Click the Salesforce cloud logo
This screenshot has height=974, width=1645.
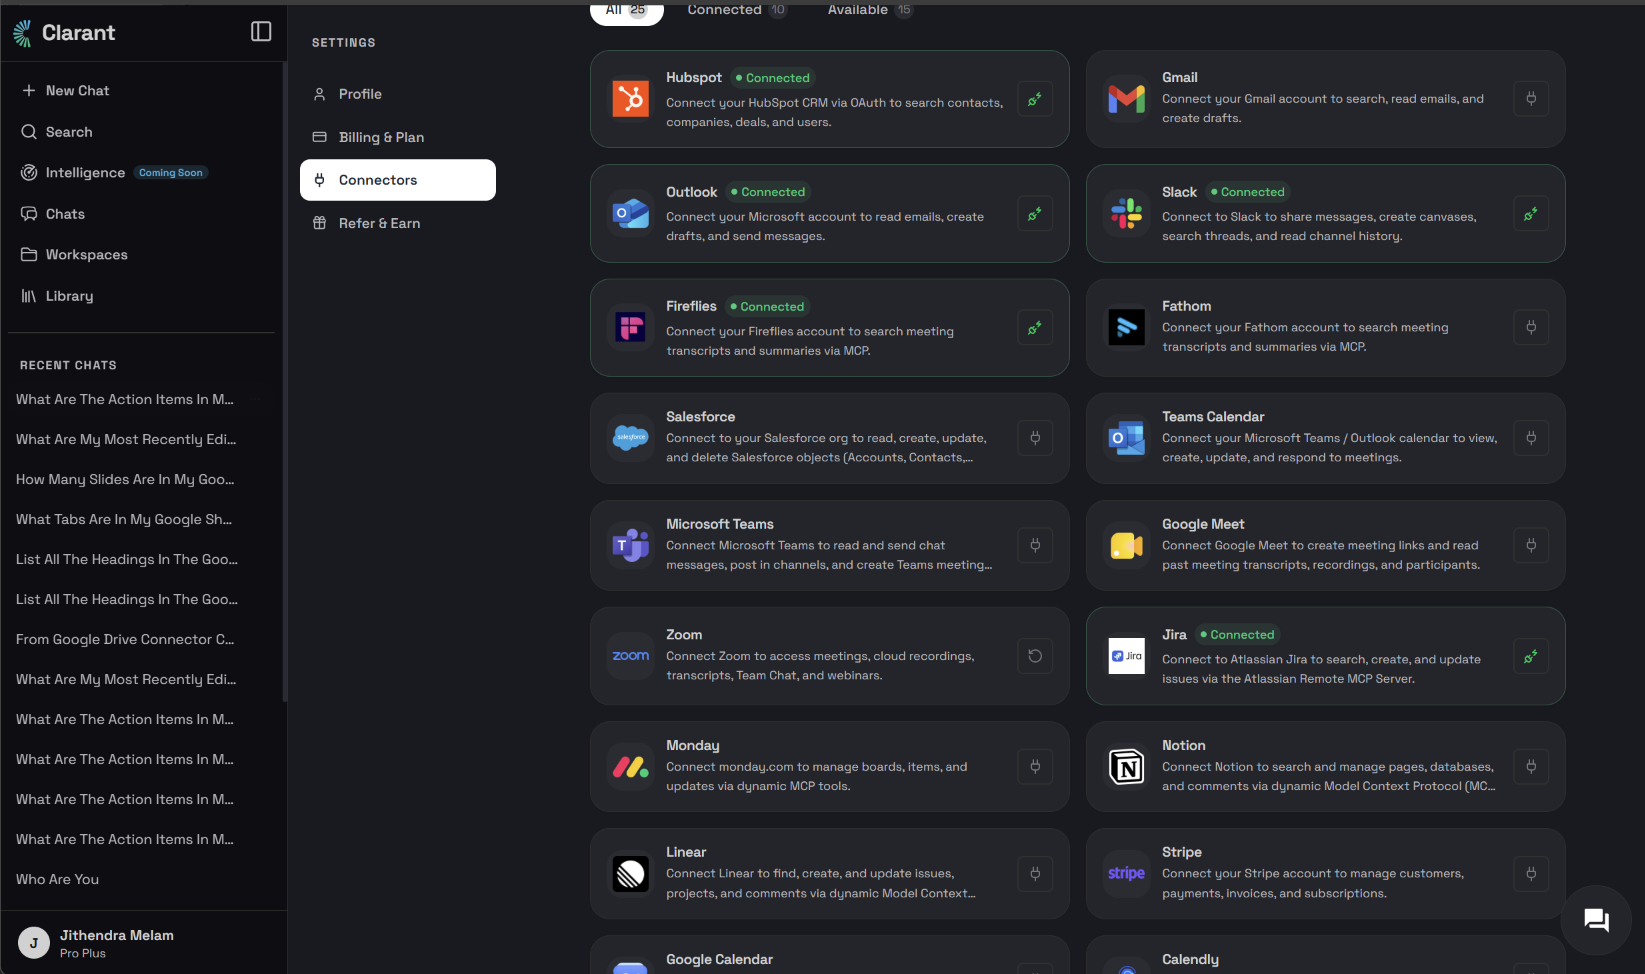(631, 438)
